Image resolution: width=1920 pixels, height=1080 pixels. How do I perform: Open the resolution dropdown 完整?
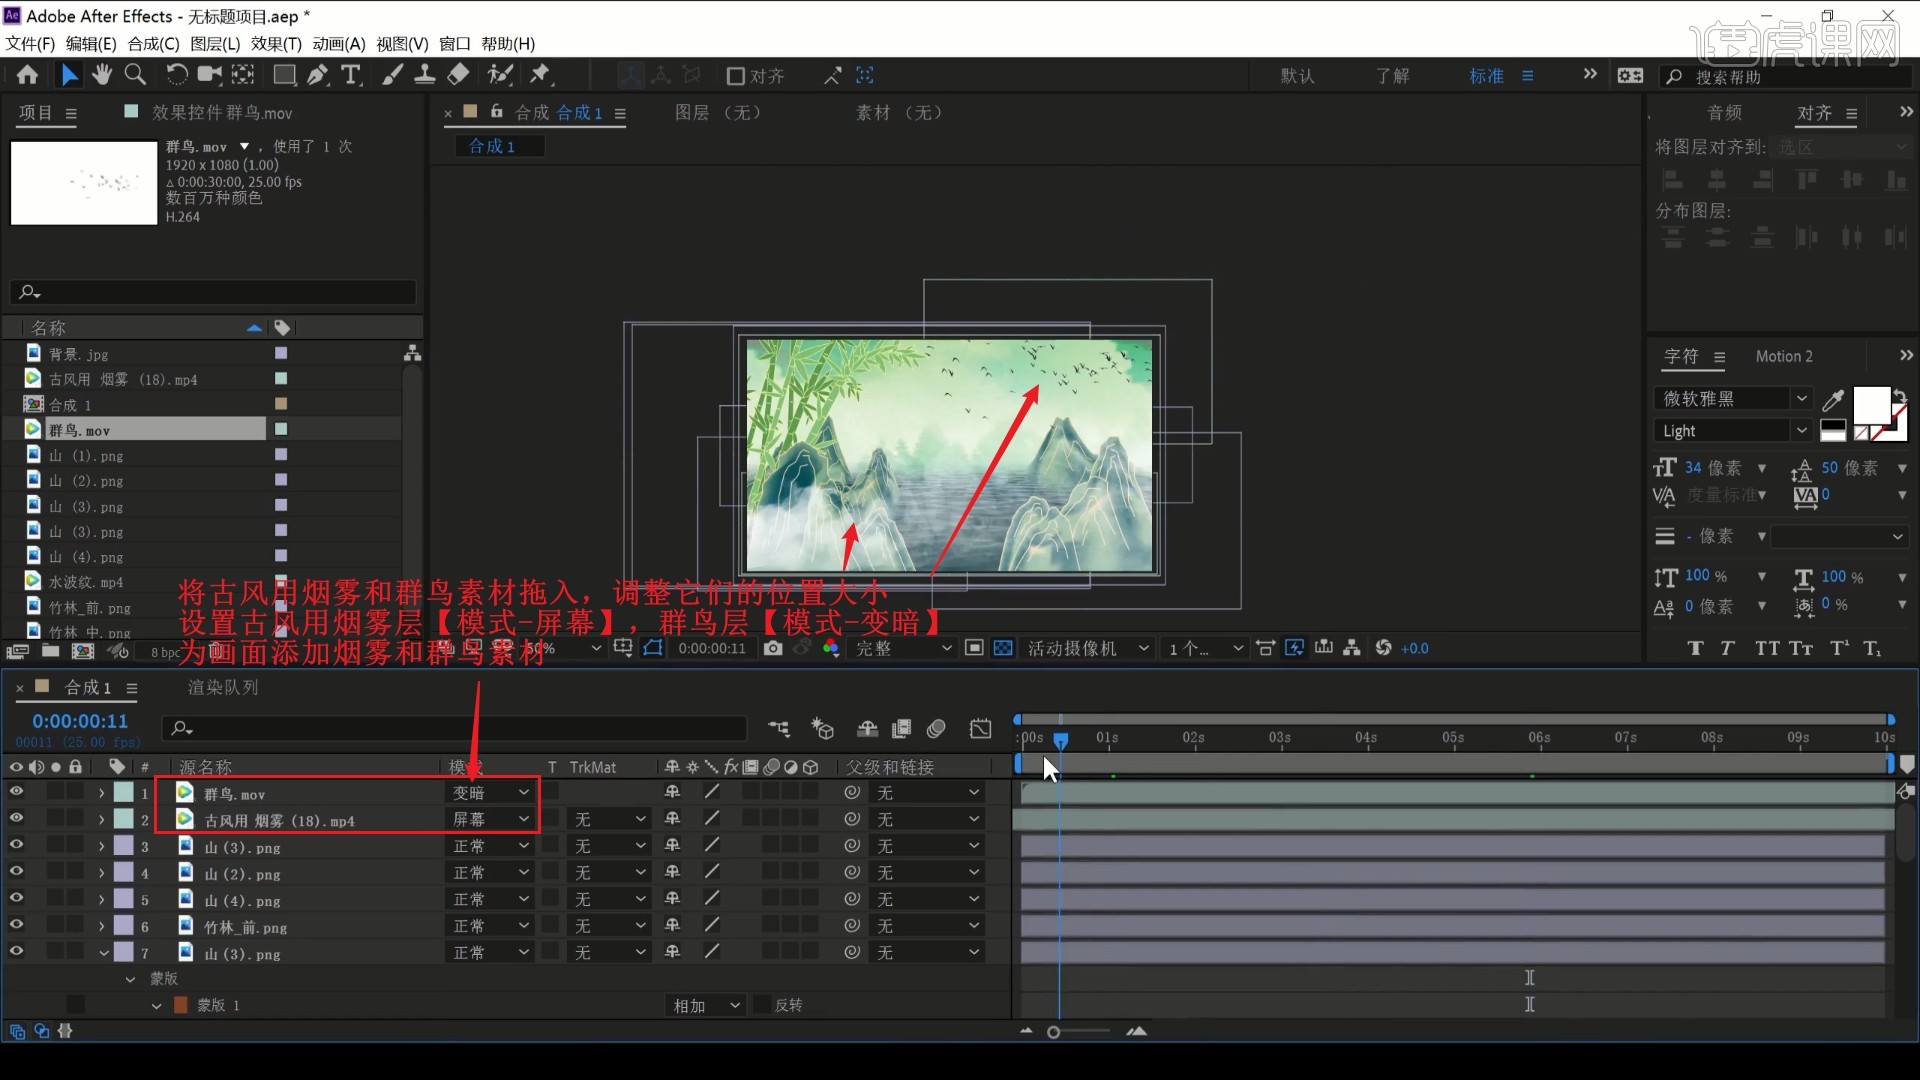pyautogui.click(x=902, y=648)
